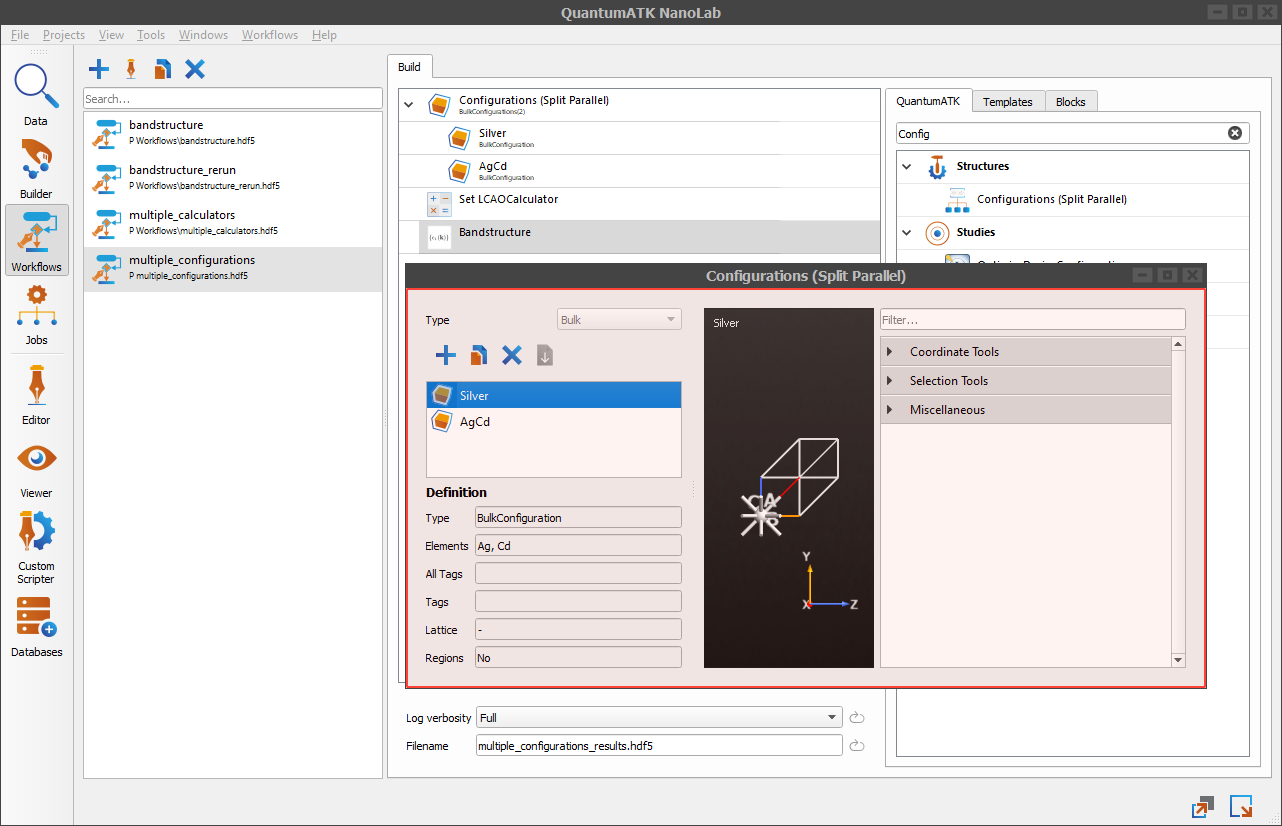Clear the Config search text

[1234, 133]
